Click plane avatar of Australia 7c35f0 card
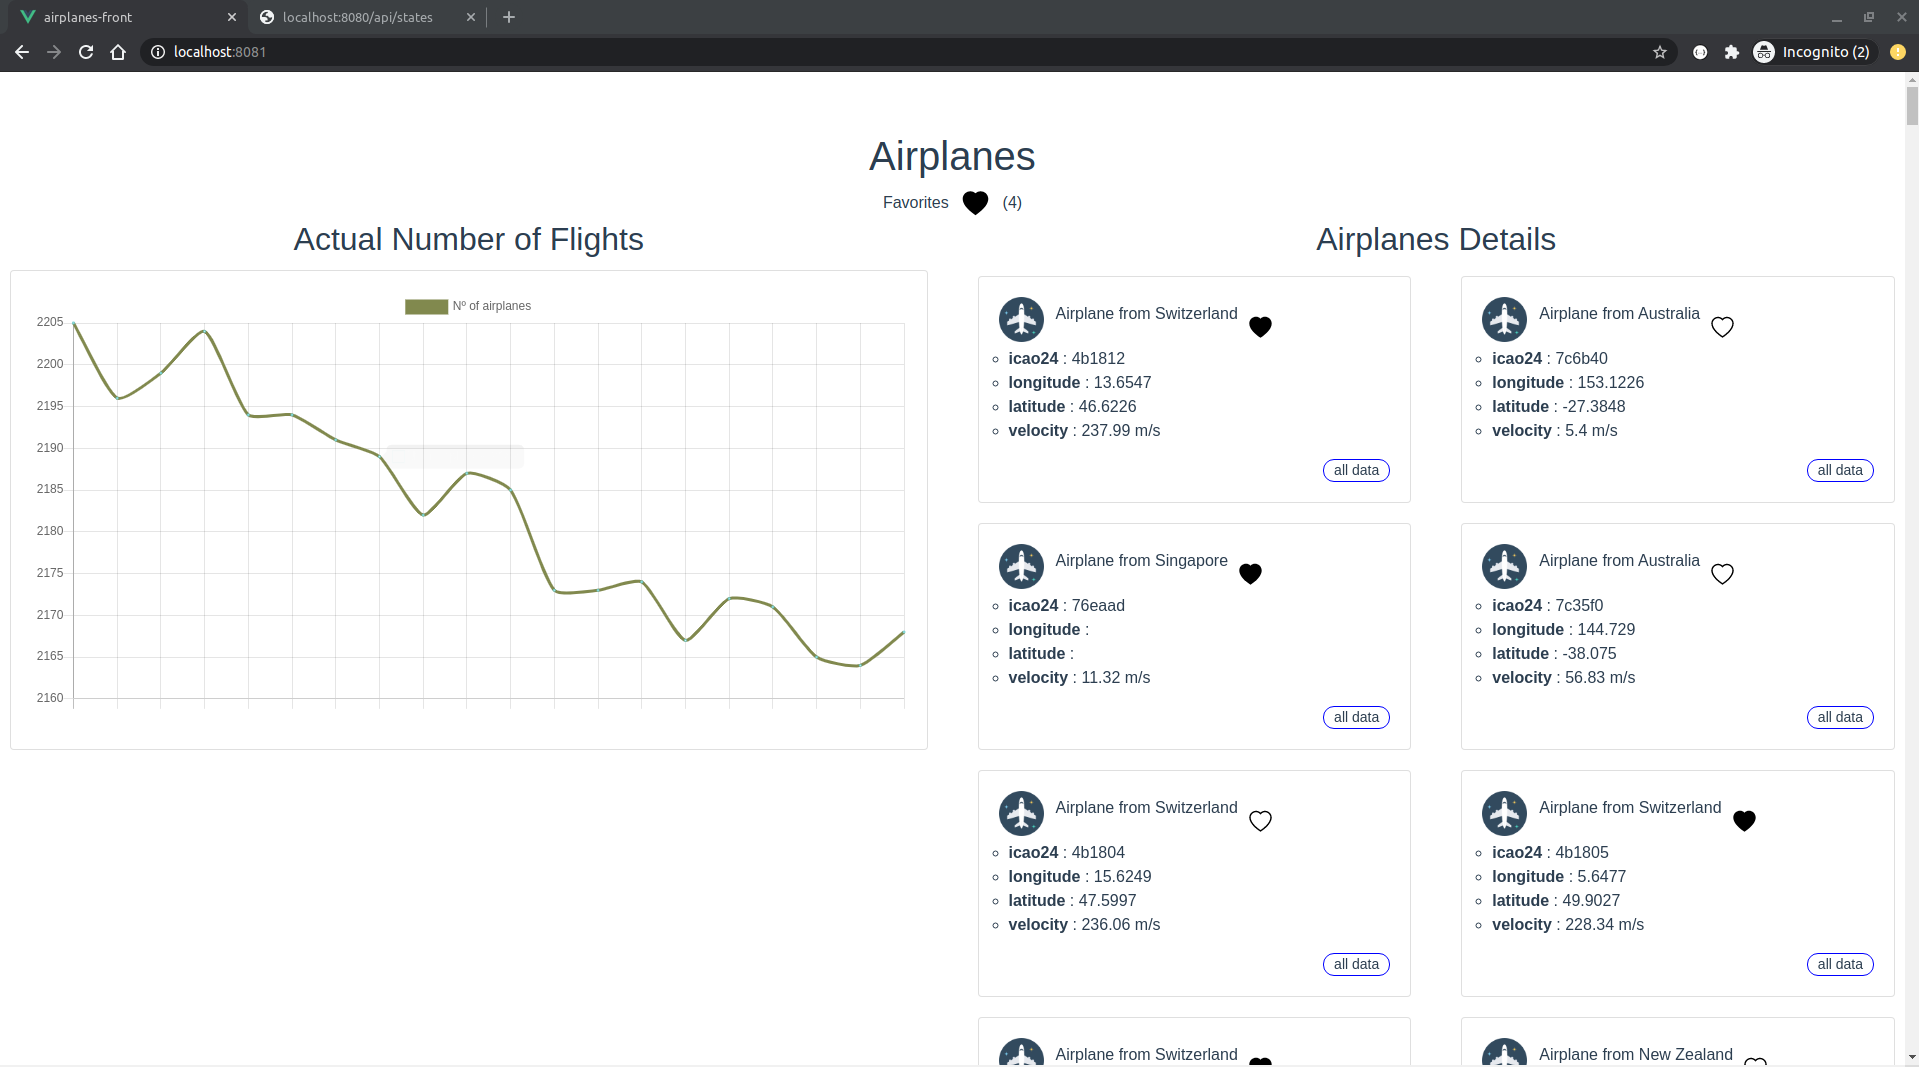1919x1067 pixels. coord(1504,567)
